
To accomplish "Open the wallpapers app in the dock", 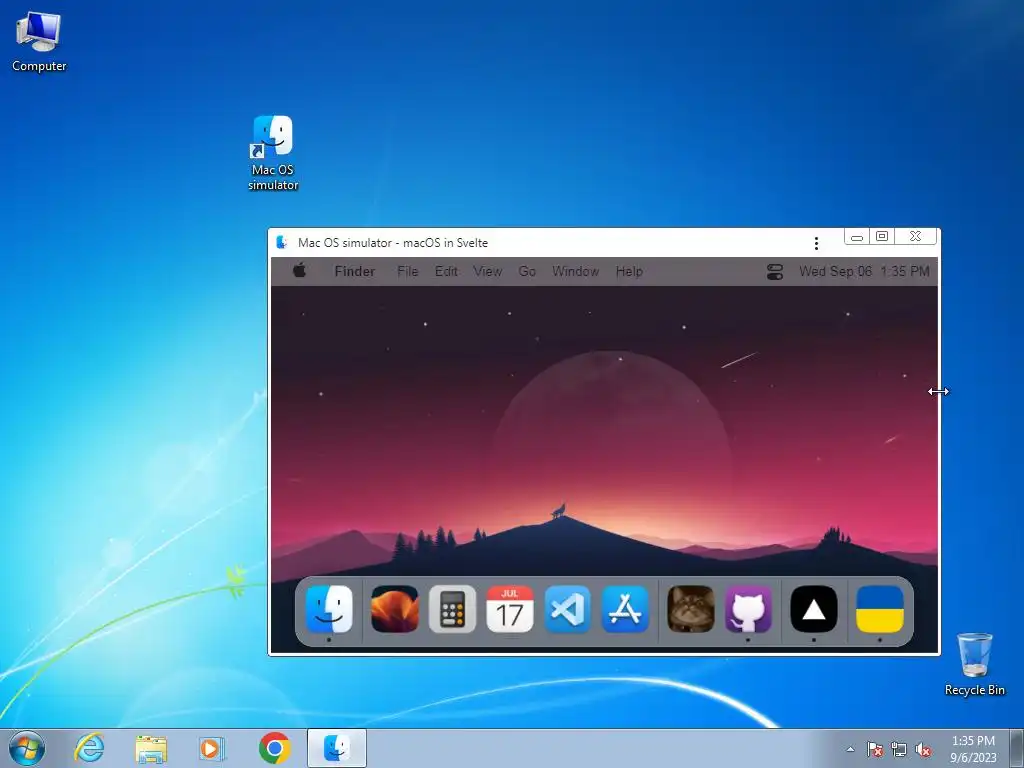I will pyautogui.click(x=394, y=609).
